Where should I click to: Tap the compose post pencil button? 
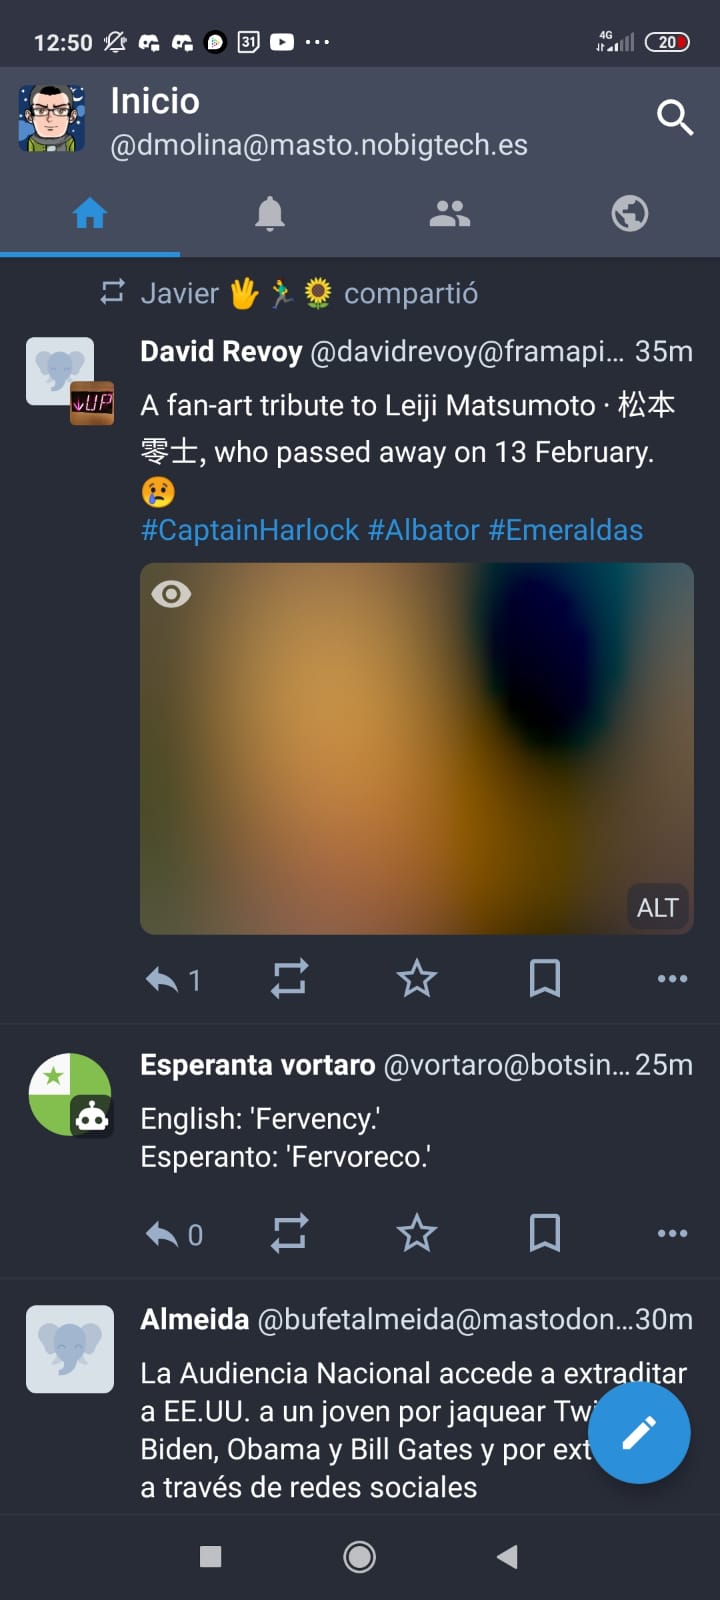tap(639, 1433)
